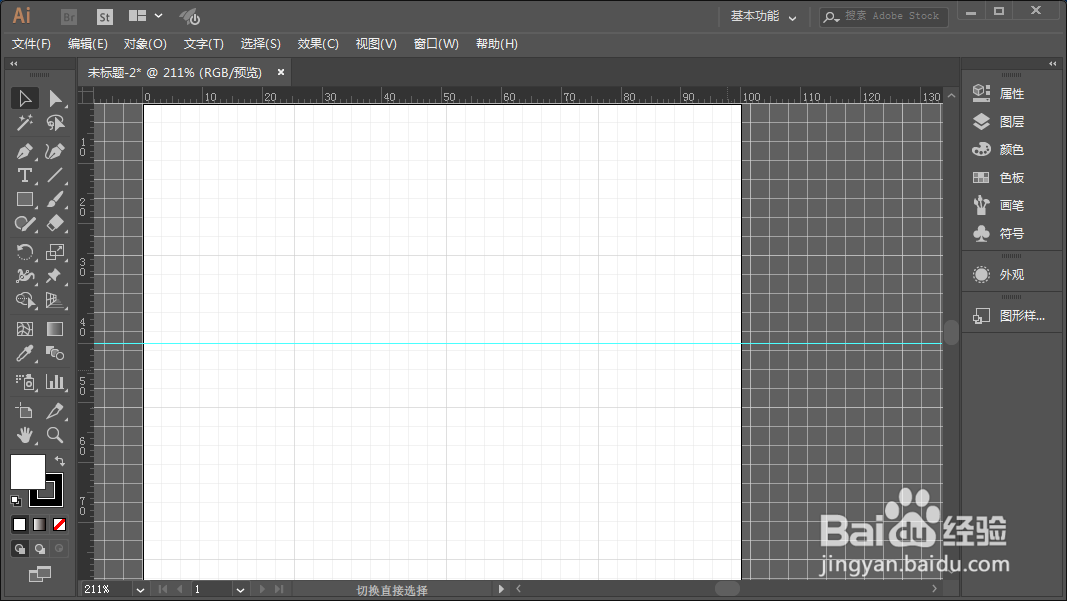Image resolution: width=1067 pixels, height=601 pixels.
Task: Open the arrange documents dropdown
Action: click(x=145, y=16)
